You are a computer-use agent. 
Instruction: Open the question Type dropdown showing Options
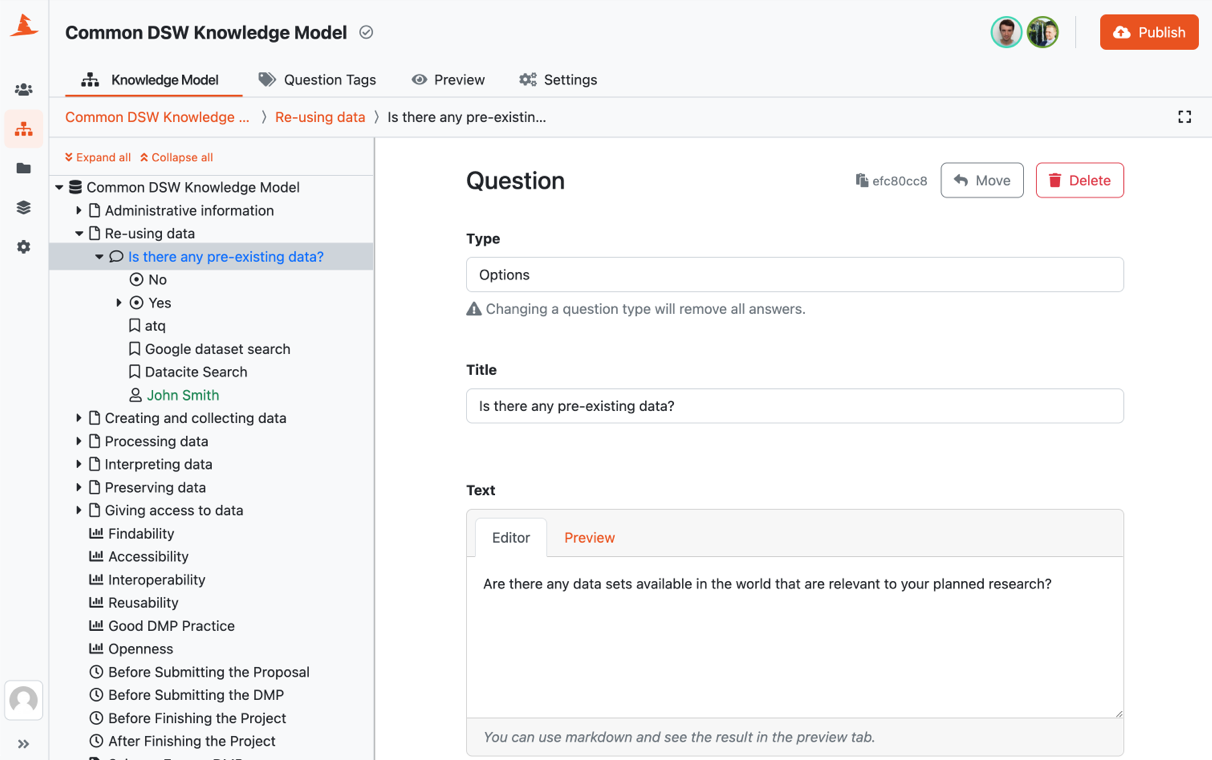(x=794, y=274)
